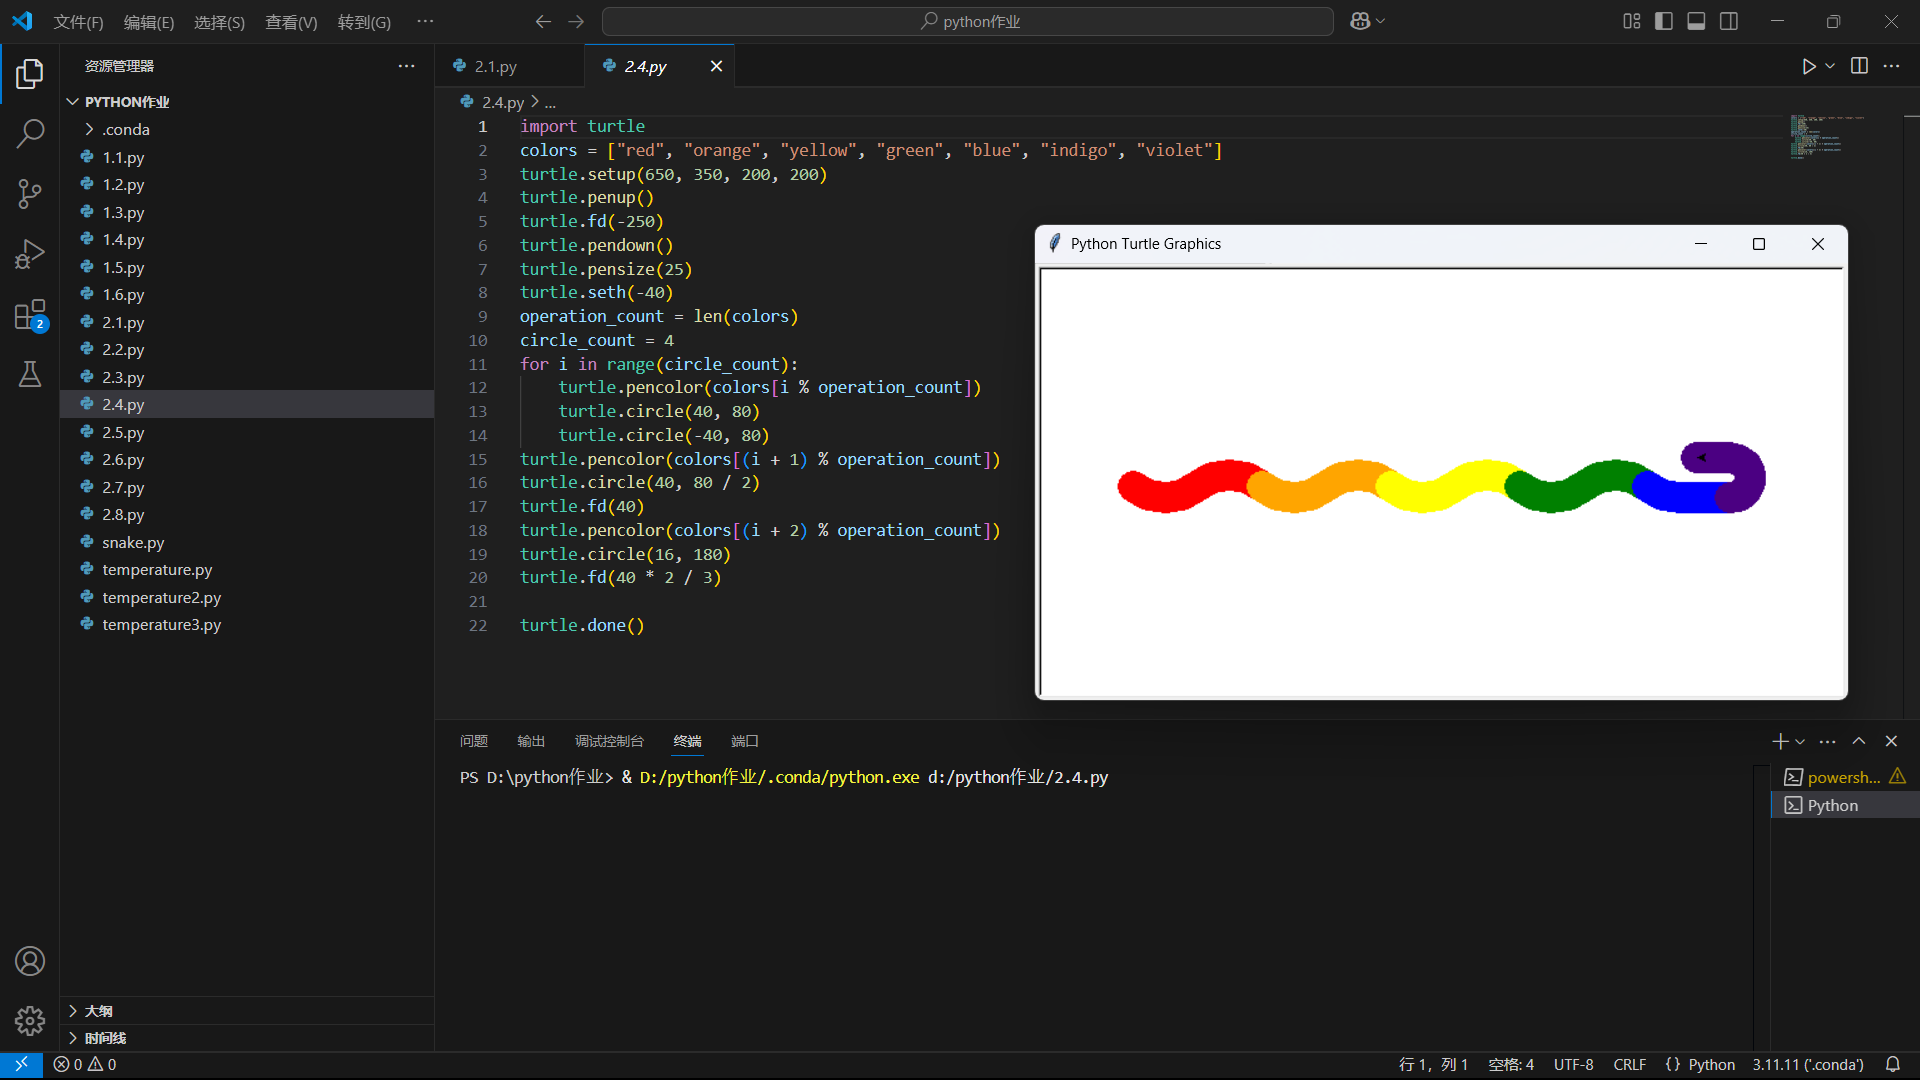The image size is (1920, 1080).
Task: Open the Source Control view
Action: 30,194
